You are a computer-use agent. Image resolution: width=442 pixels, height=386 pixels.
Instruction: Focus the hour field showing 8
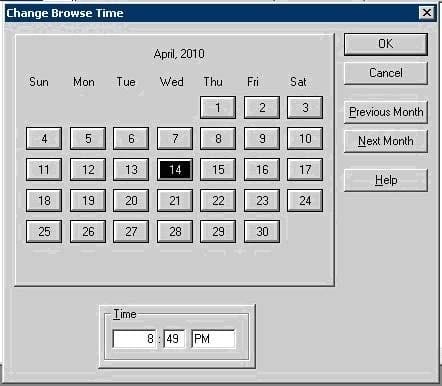click(134, 339)
